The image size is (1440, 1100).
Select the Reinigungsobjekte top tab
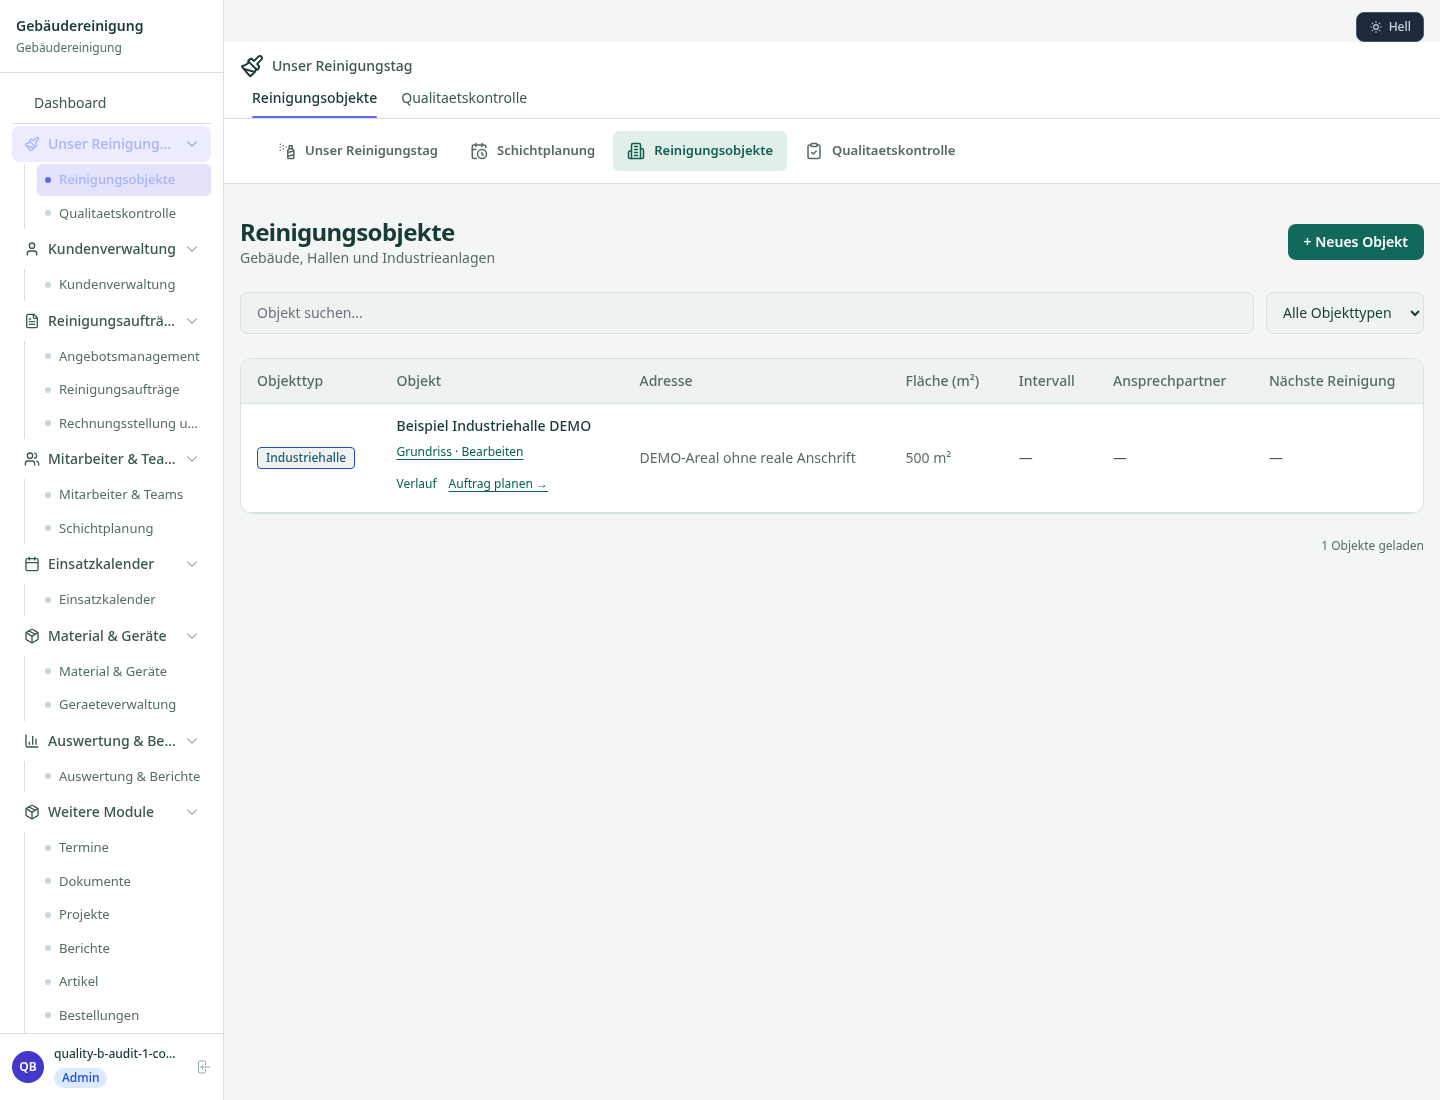[314, 98]
